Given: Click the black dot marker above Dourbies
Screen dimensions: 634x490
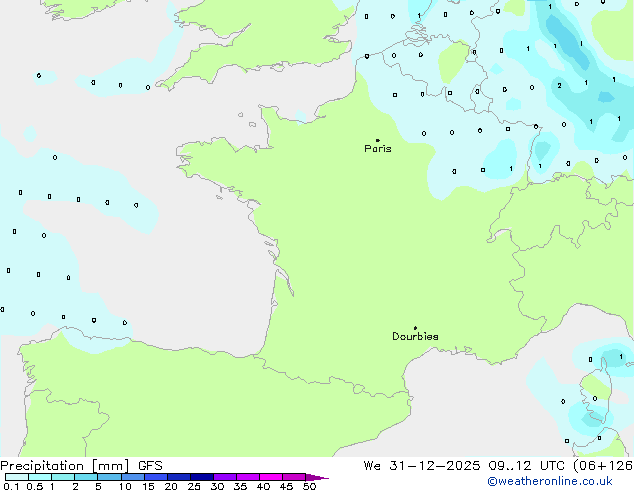Looking at the screenshot, I should (415, 328).
